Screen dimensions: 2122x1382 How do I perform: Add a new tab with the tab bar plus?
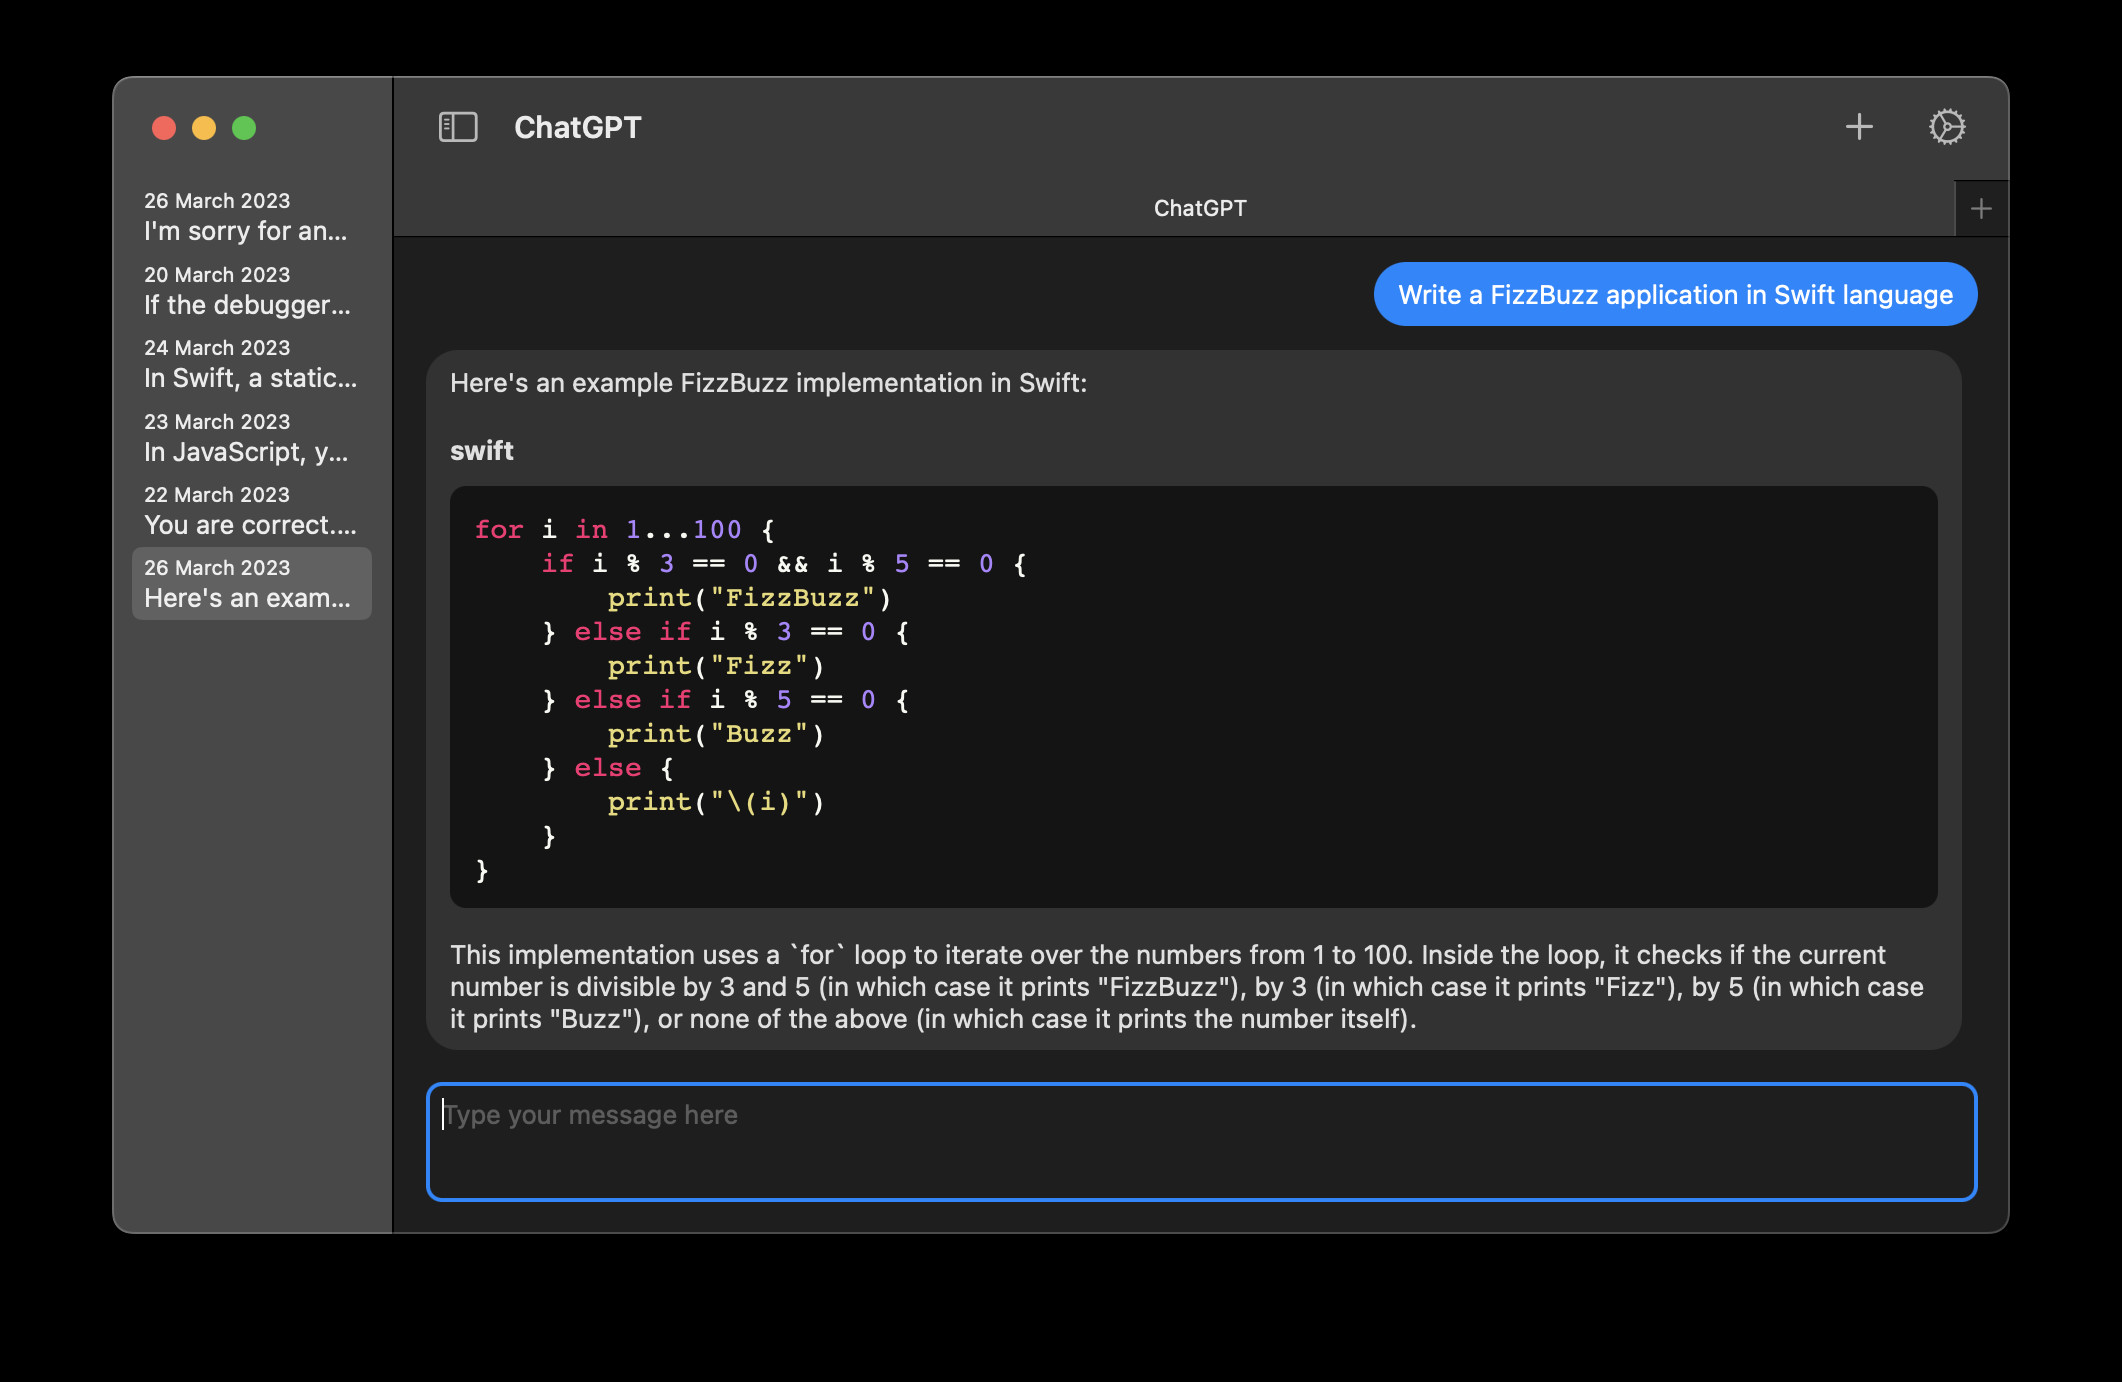1981,208
